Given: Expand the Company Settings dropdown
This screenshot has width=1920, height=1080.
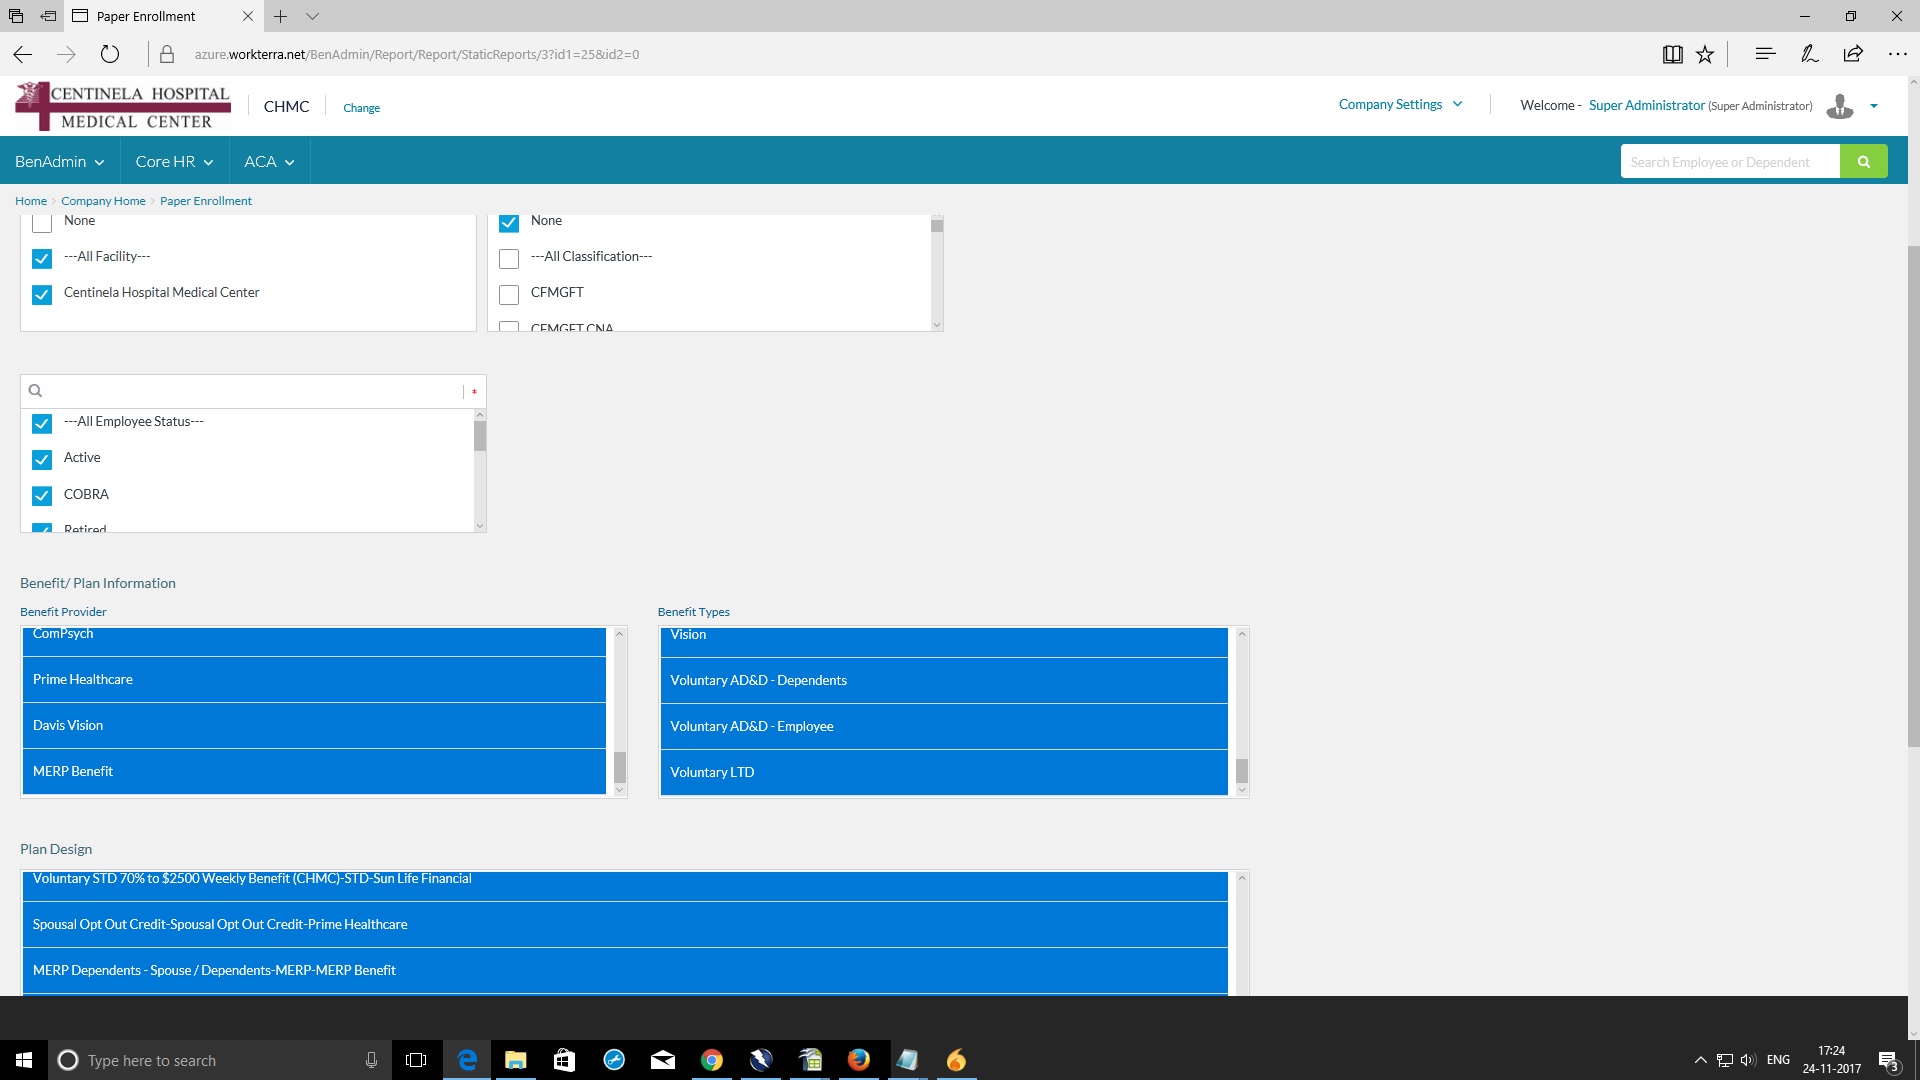Looking at the screenshot, I should click(1400, 104).
